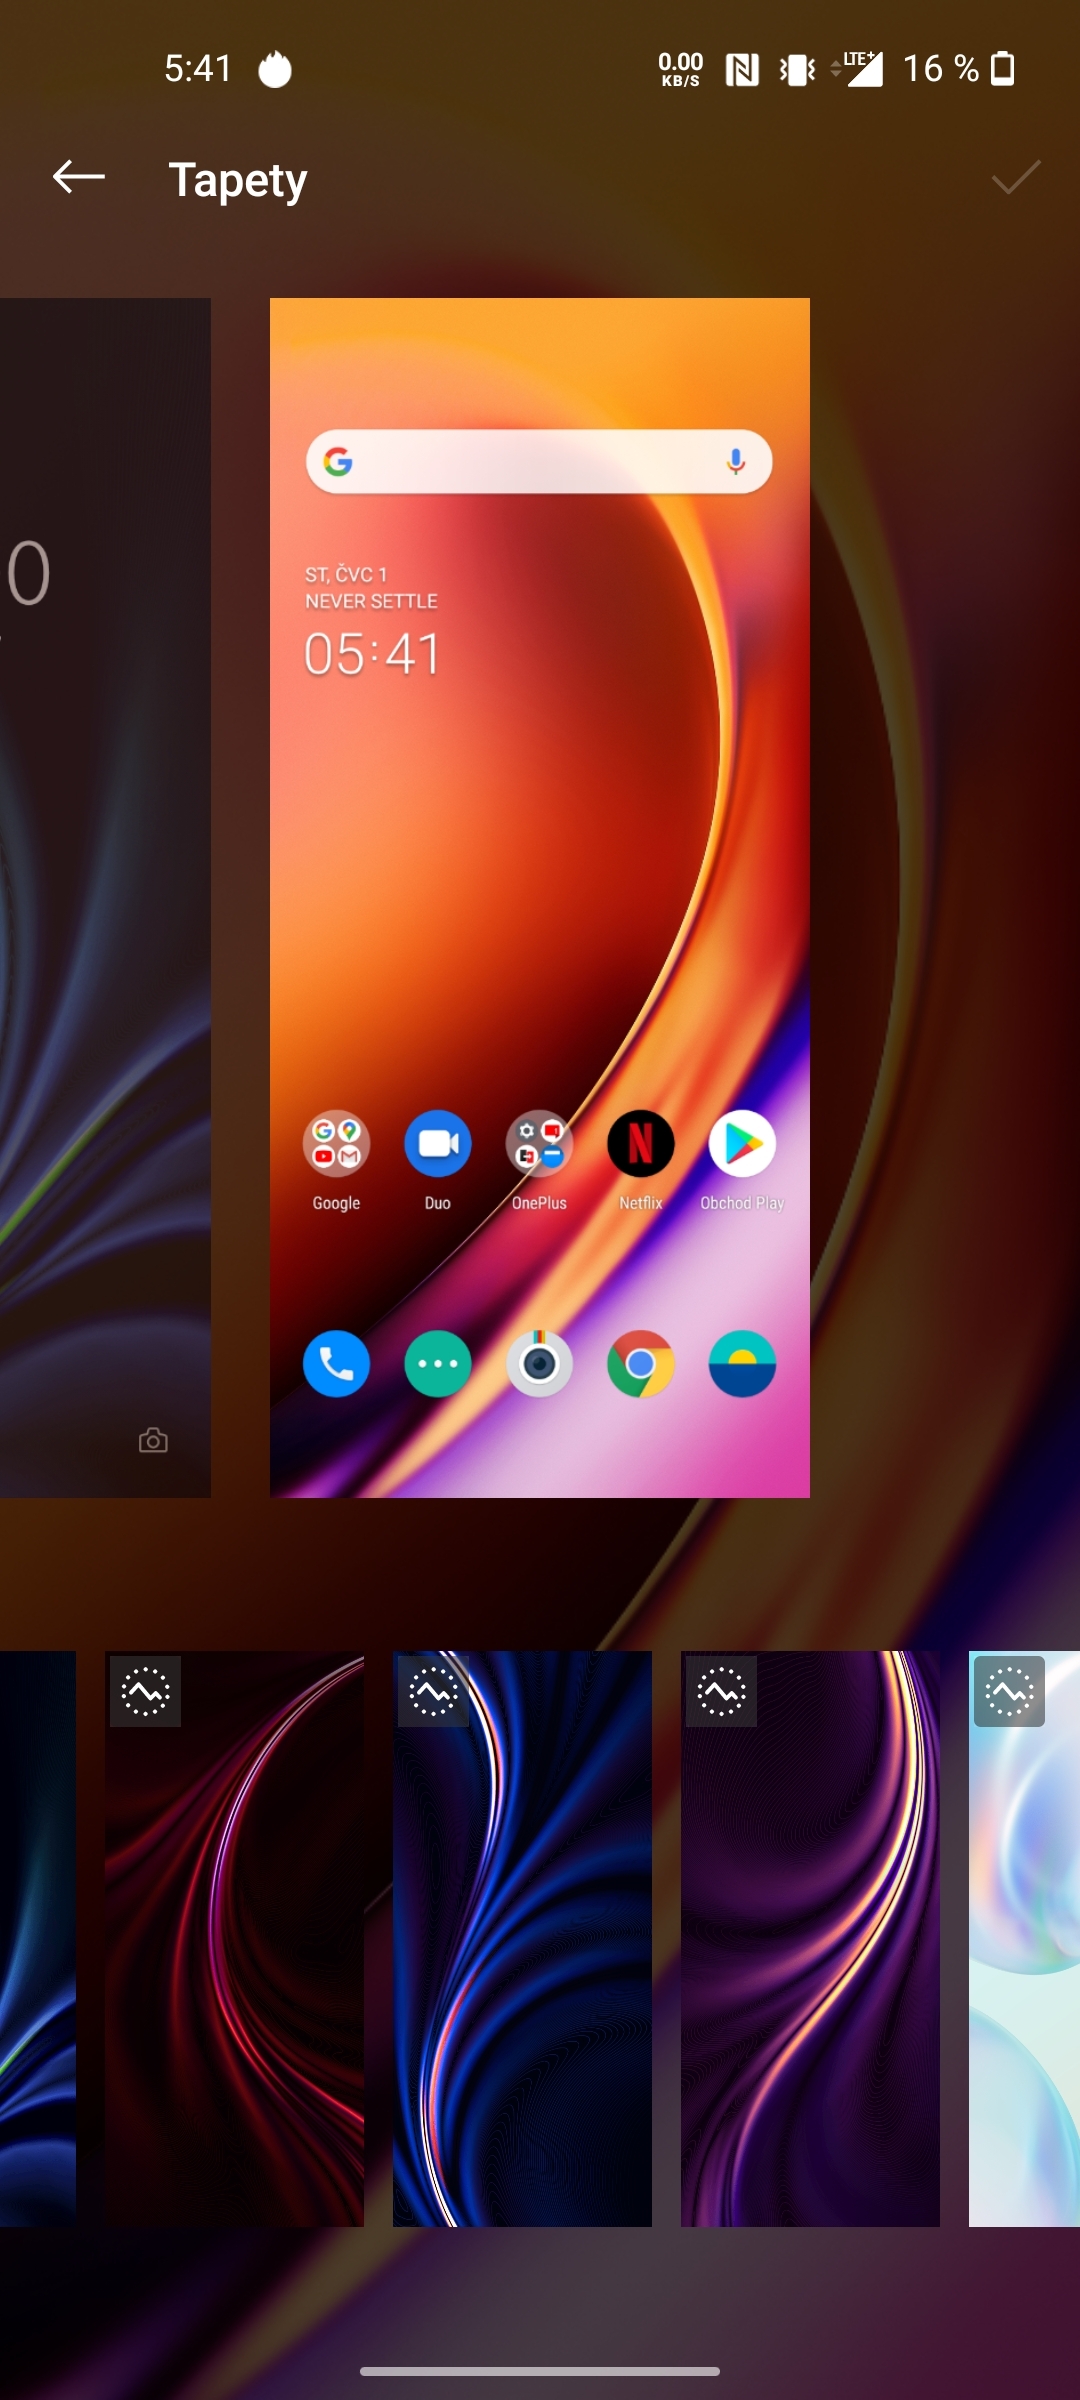Tap the 0.00 KB/S network speed indicator
This screenshot has width=1080, height=2400.
click(x=681, y=69)
